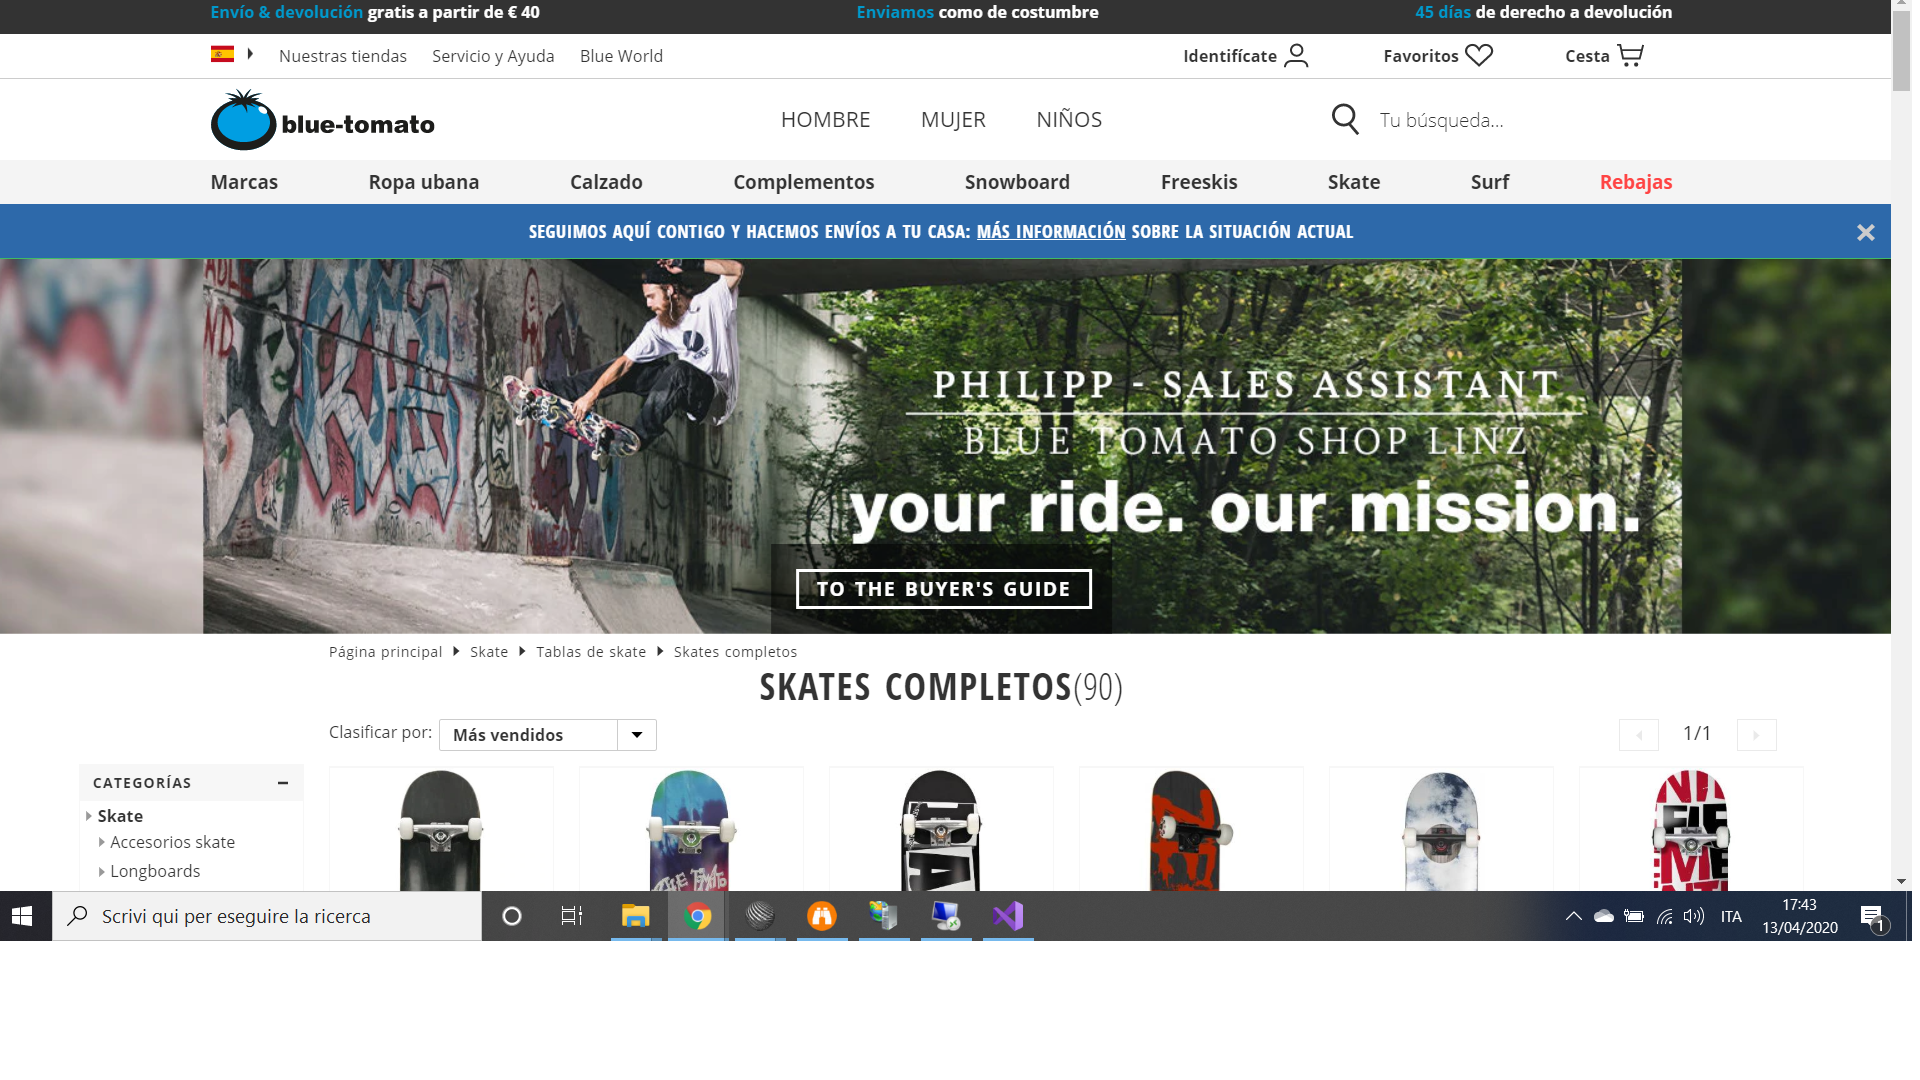
Task: Open the Cesta shopping cart icon
Action: 1630,55
